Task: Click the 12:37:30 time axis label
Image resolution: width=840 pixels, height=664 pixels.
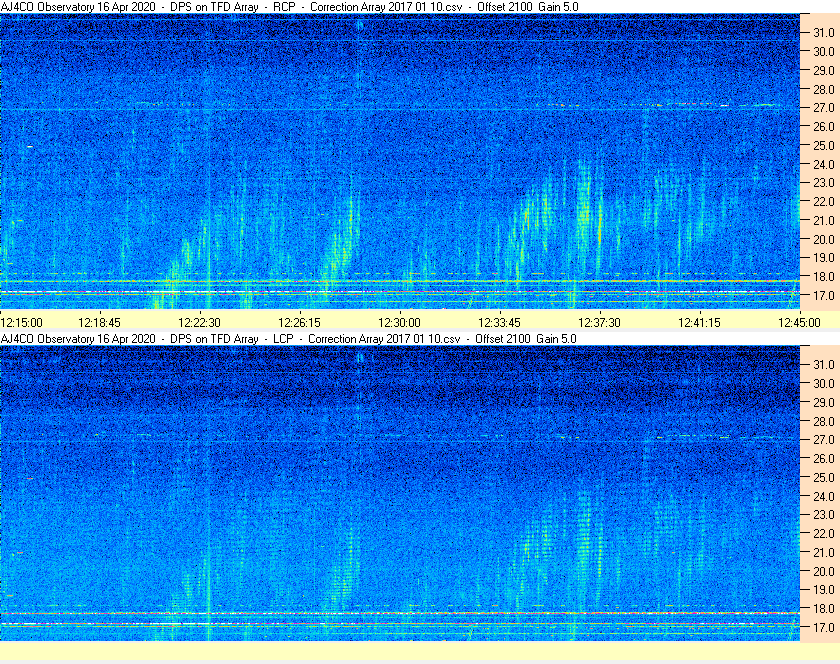Action: point(599,322)
